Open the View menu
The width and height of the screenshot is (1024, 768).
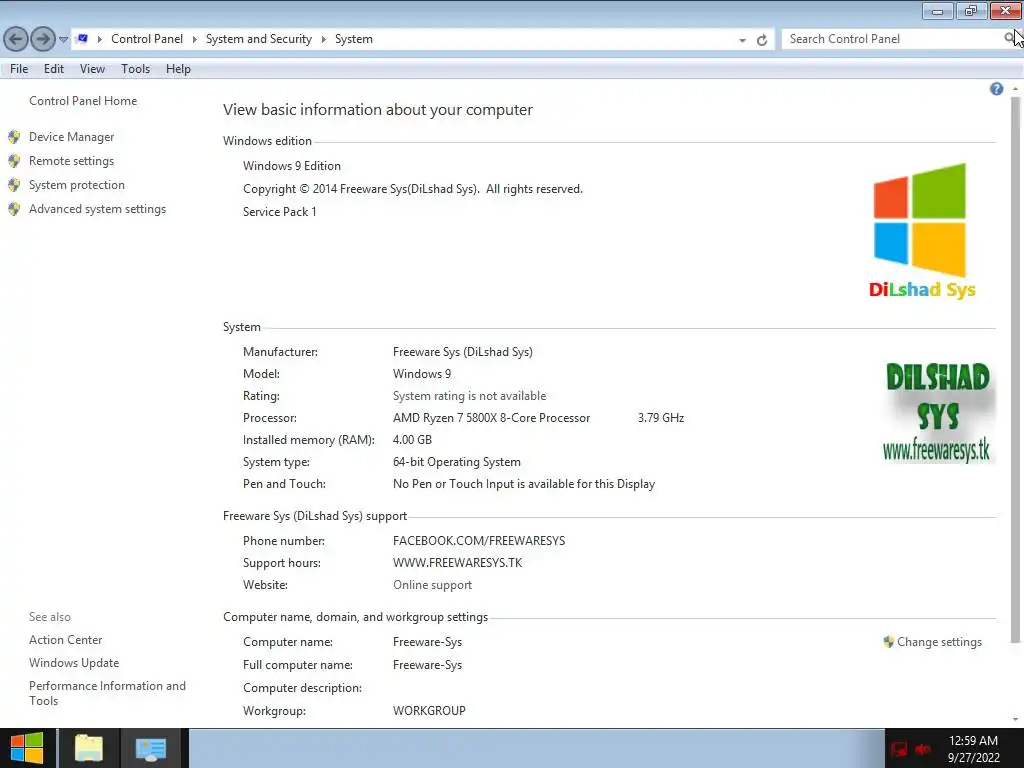pyautogui.click(x=92, y=69)
